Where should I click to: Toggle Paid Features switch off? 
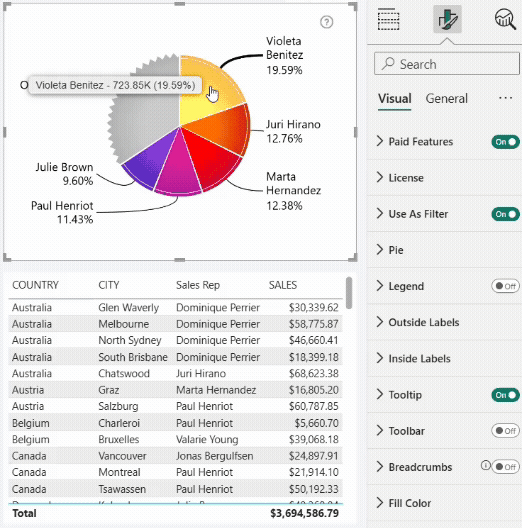[505, 142]
